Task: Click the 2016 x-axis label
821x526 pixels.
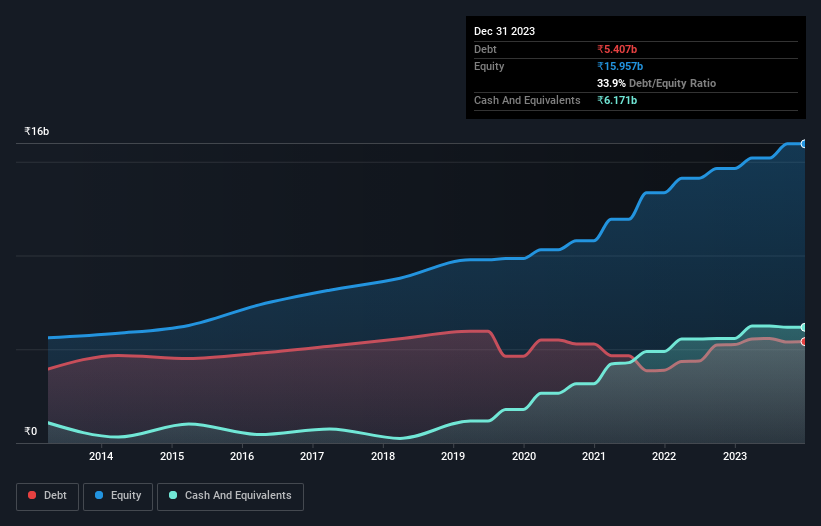Action: 242,456
